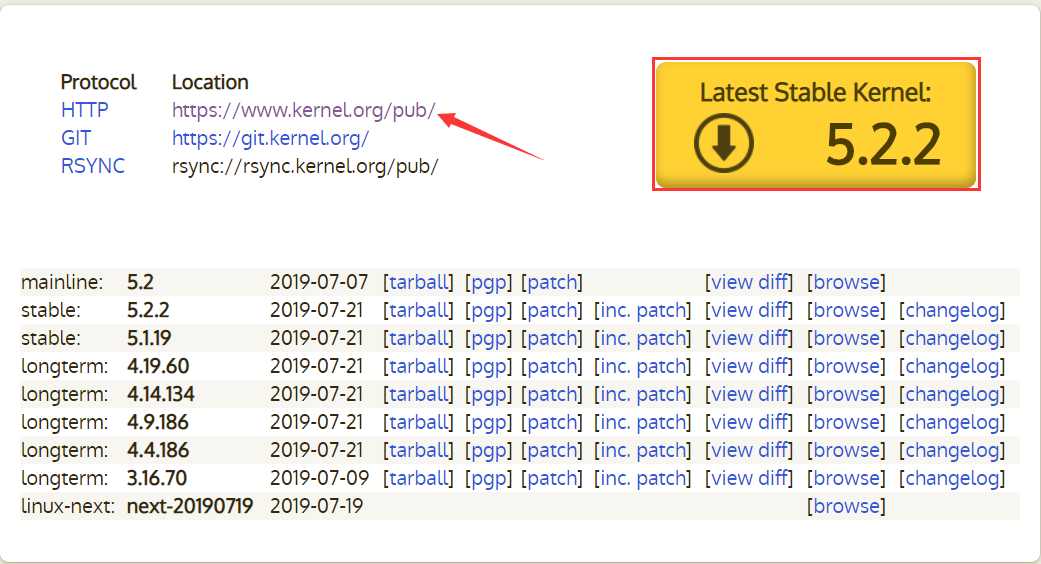Screen dimensions: 1041x564
Task: Open patch for longterm 4.9.186
Action: 552,423
